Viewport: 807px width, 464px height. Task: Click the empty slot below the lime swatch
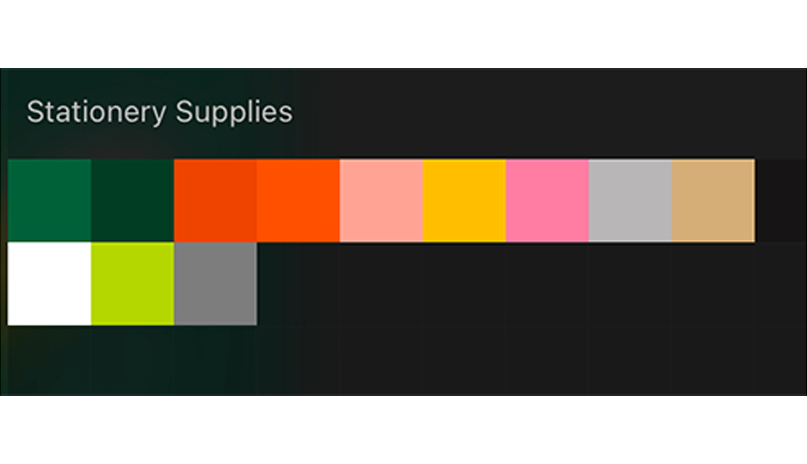coord(132,358)
